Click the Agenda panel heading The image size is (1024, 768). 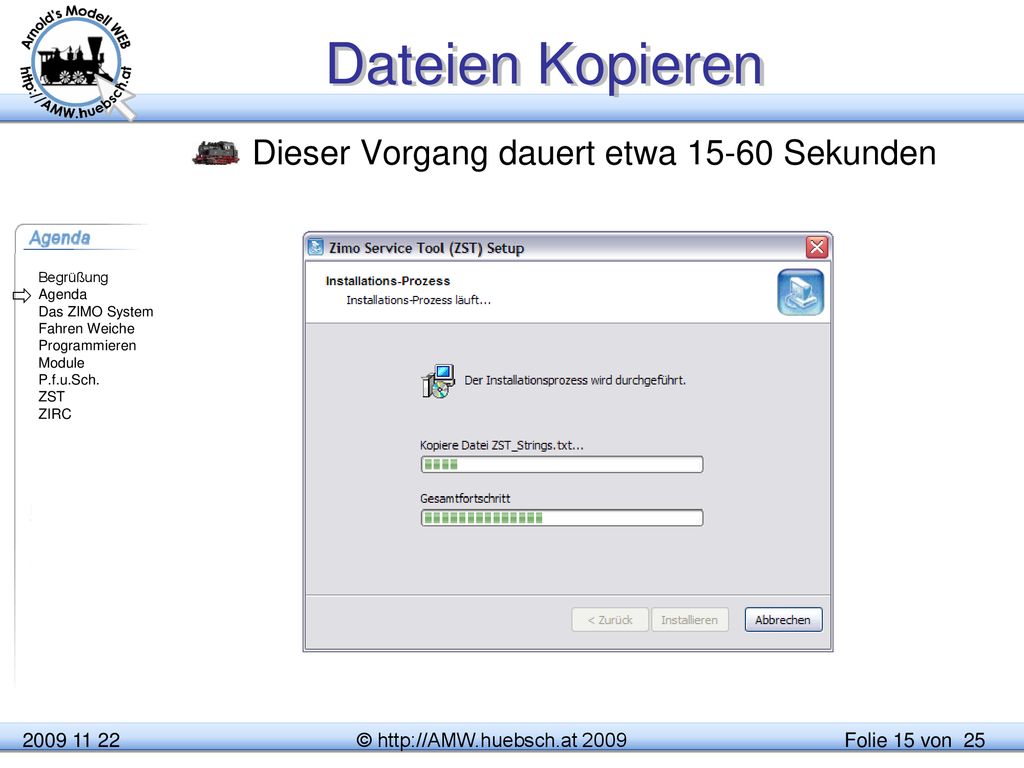[x=59, y=238]
